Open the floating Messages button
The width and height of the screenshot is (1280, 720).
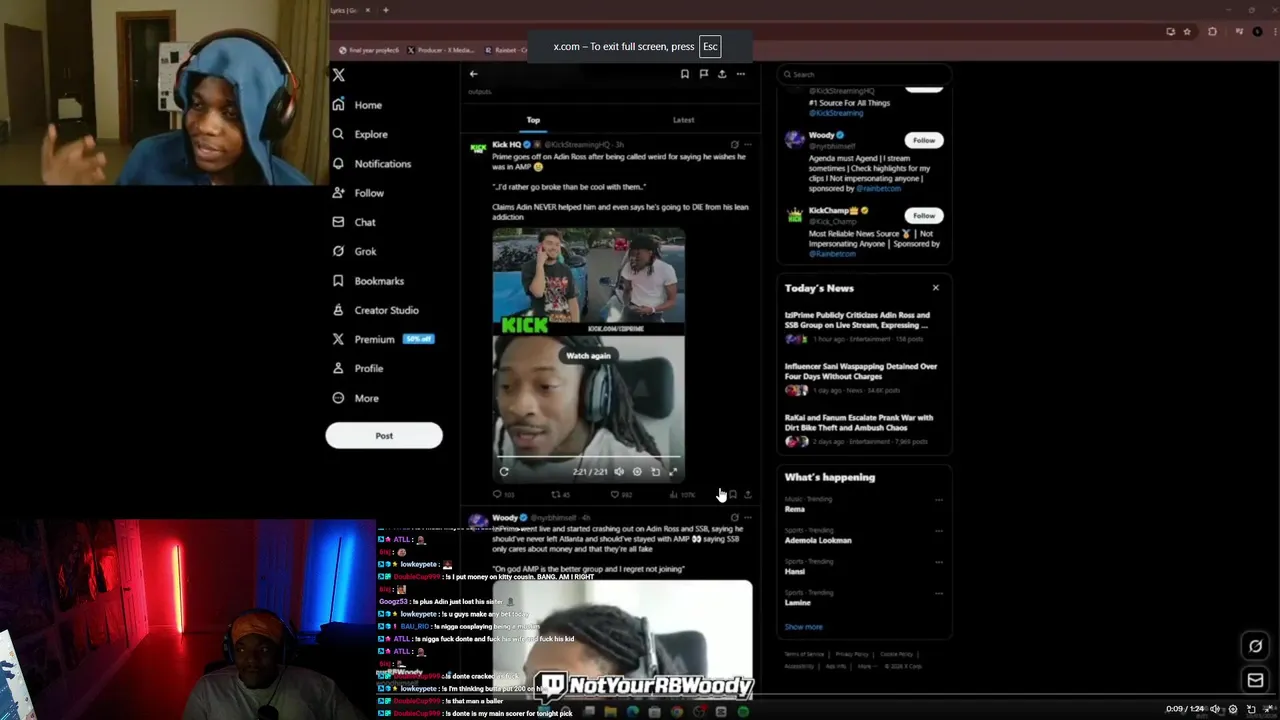coord(1256,681)
